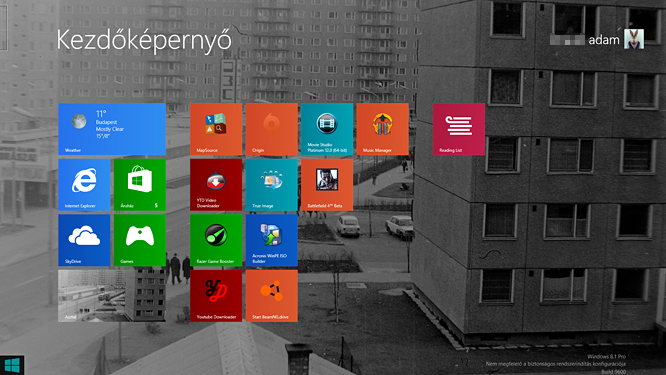Launch the Internet Explorer tile
Screen dimensions: 666x375
click(84, 185)
